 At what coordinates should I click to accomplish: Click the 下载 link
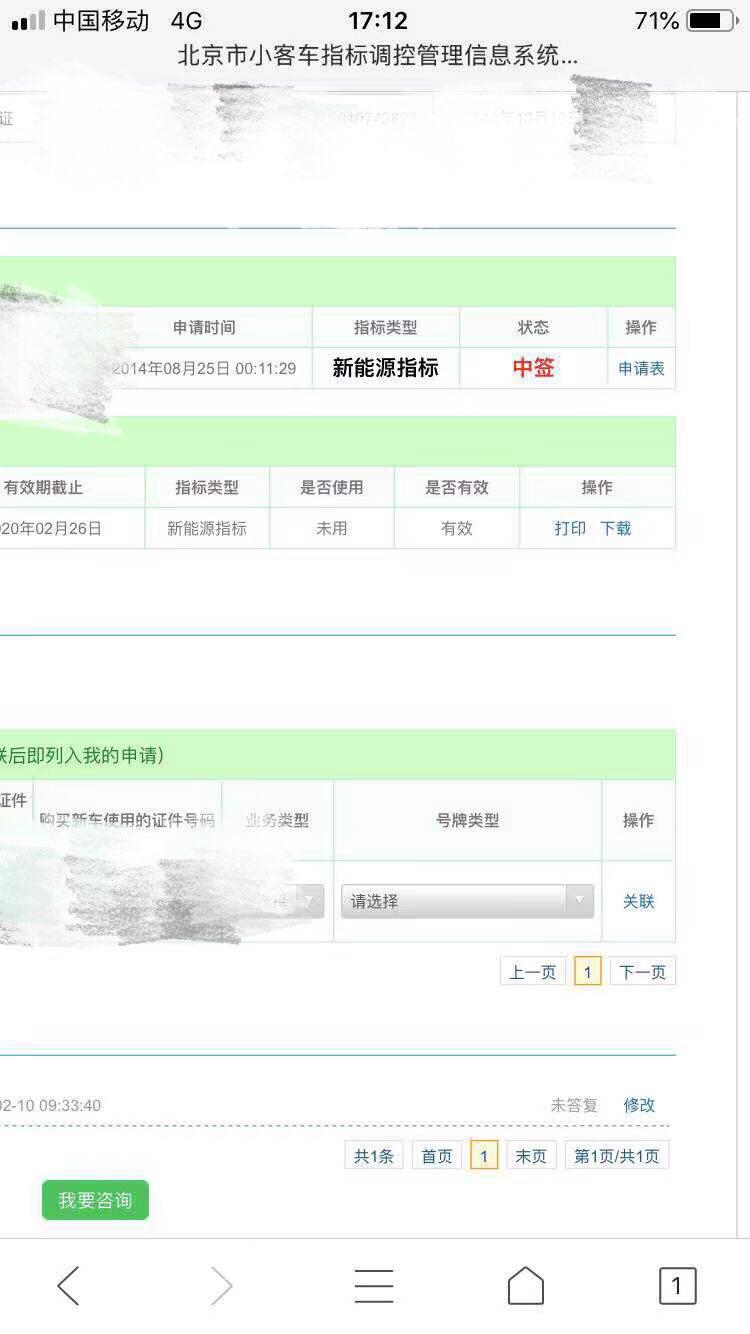pyautogui.click(x=616, y=528)
